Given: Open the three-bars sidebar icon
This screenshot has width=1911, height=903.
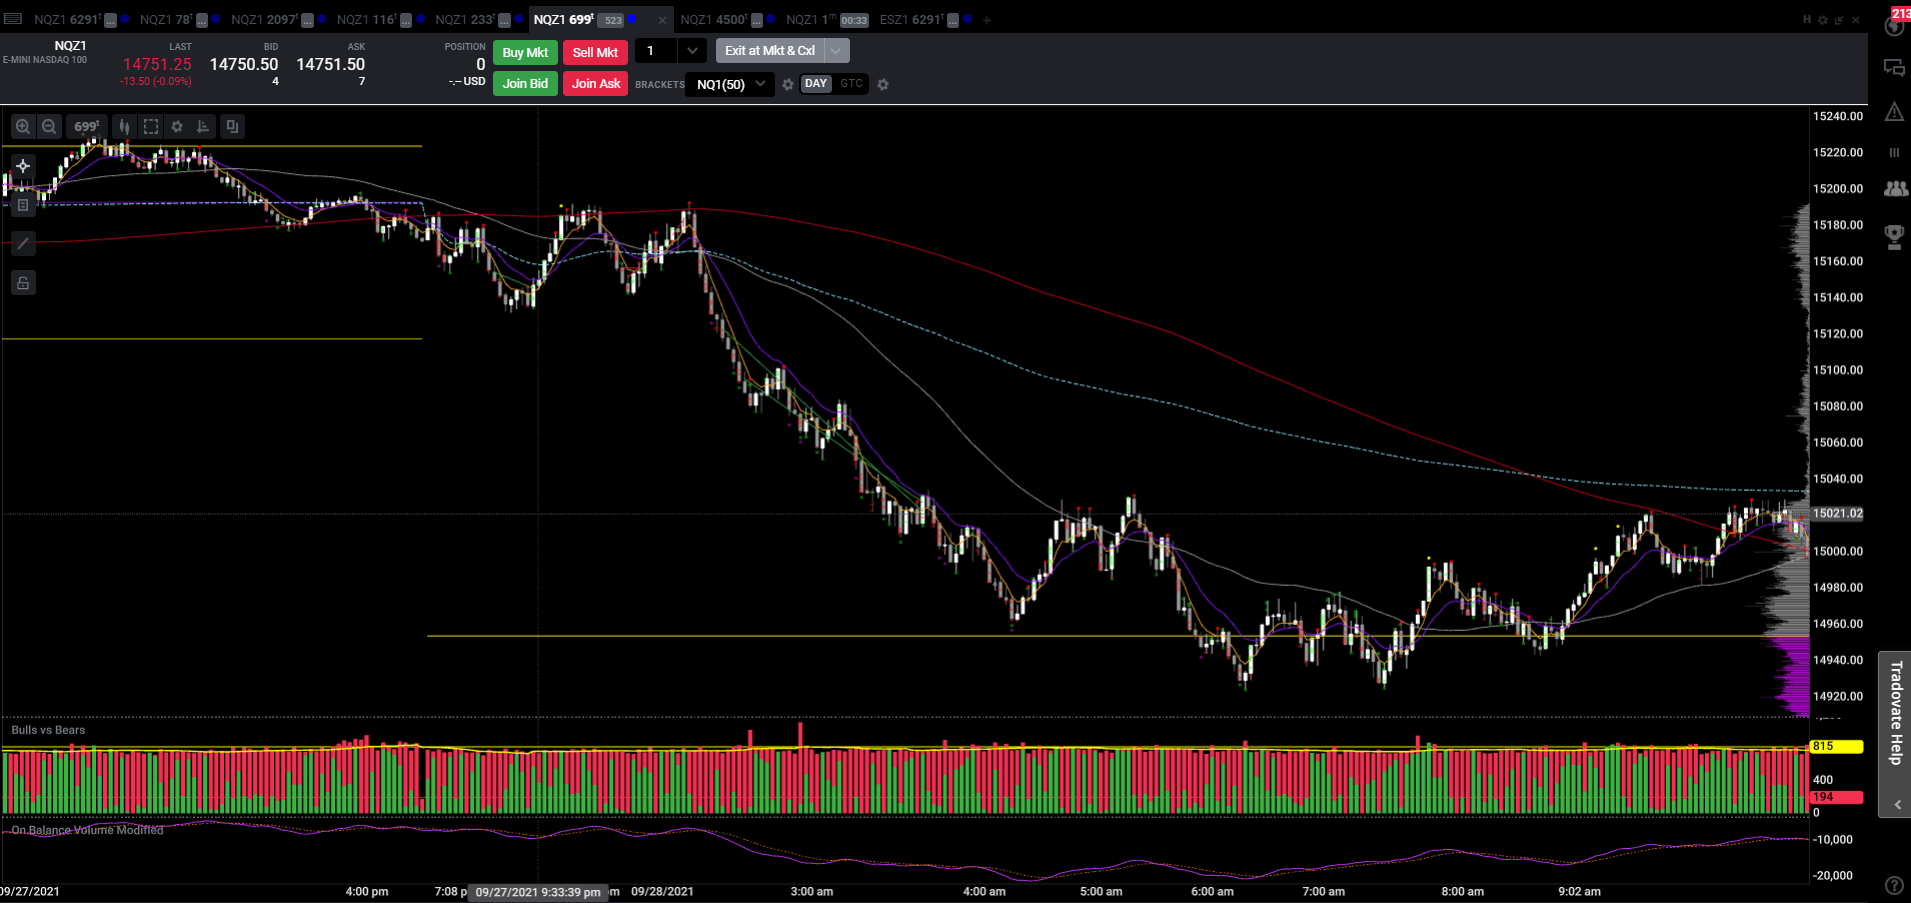Looking at the screenshot, I should (1894, 152).
